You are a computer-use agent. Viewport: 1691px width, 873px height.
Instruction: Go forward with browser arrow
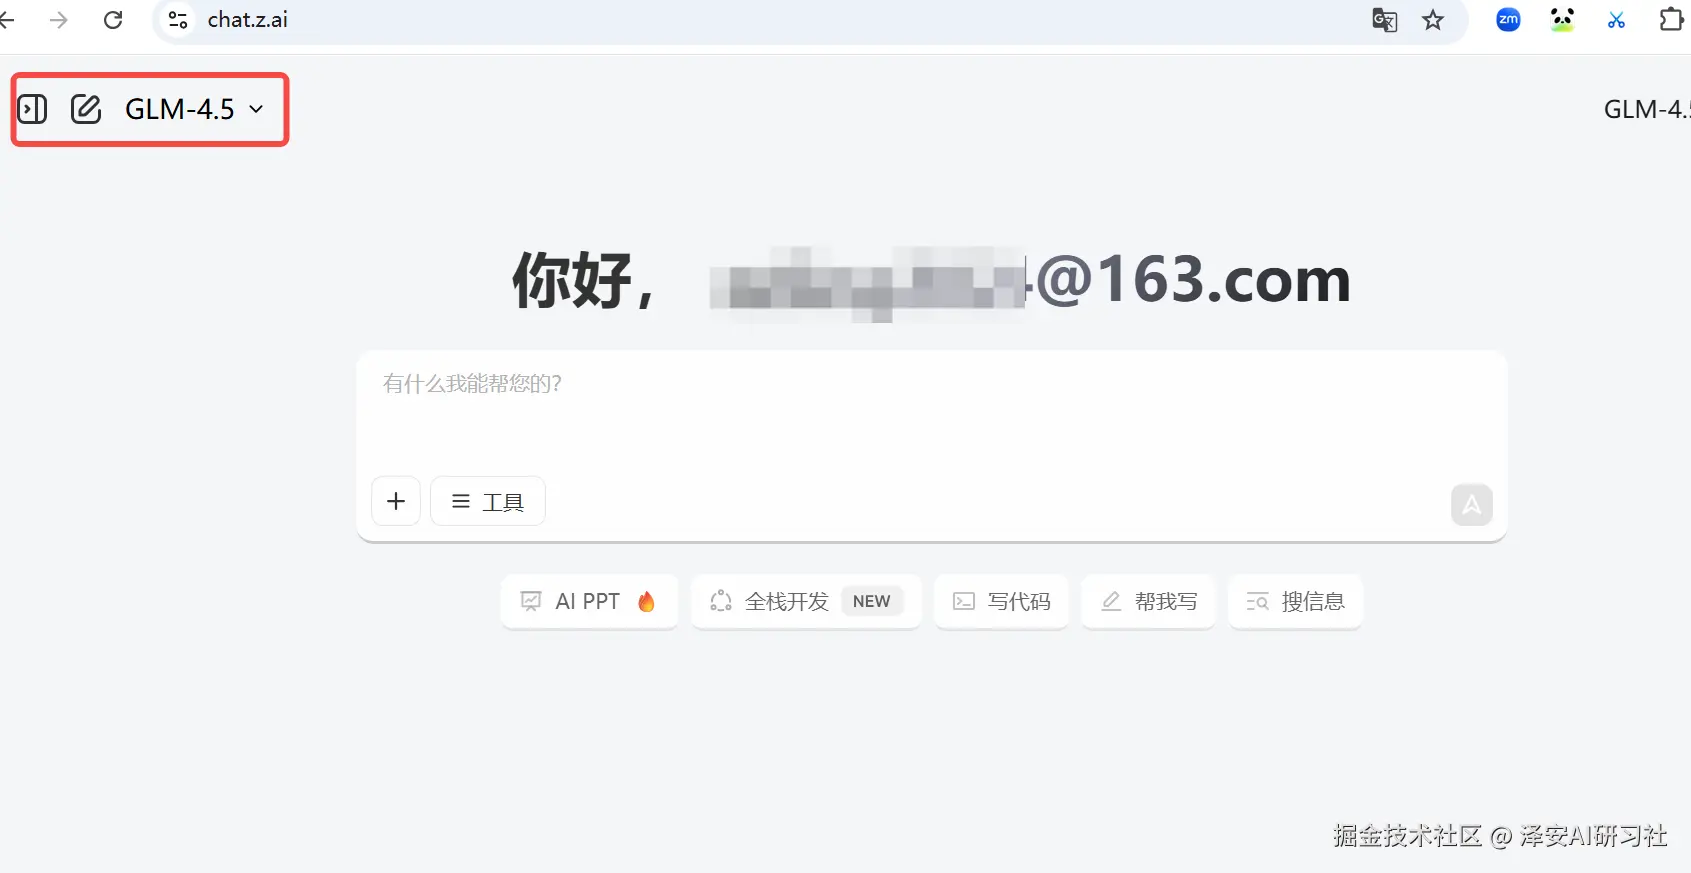[x=59, y=20]
